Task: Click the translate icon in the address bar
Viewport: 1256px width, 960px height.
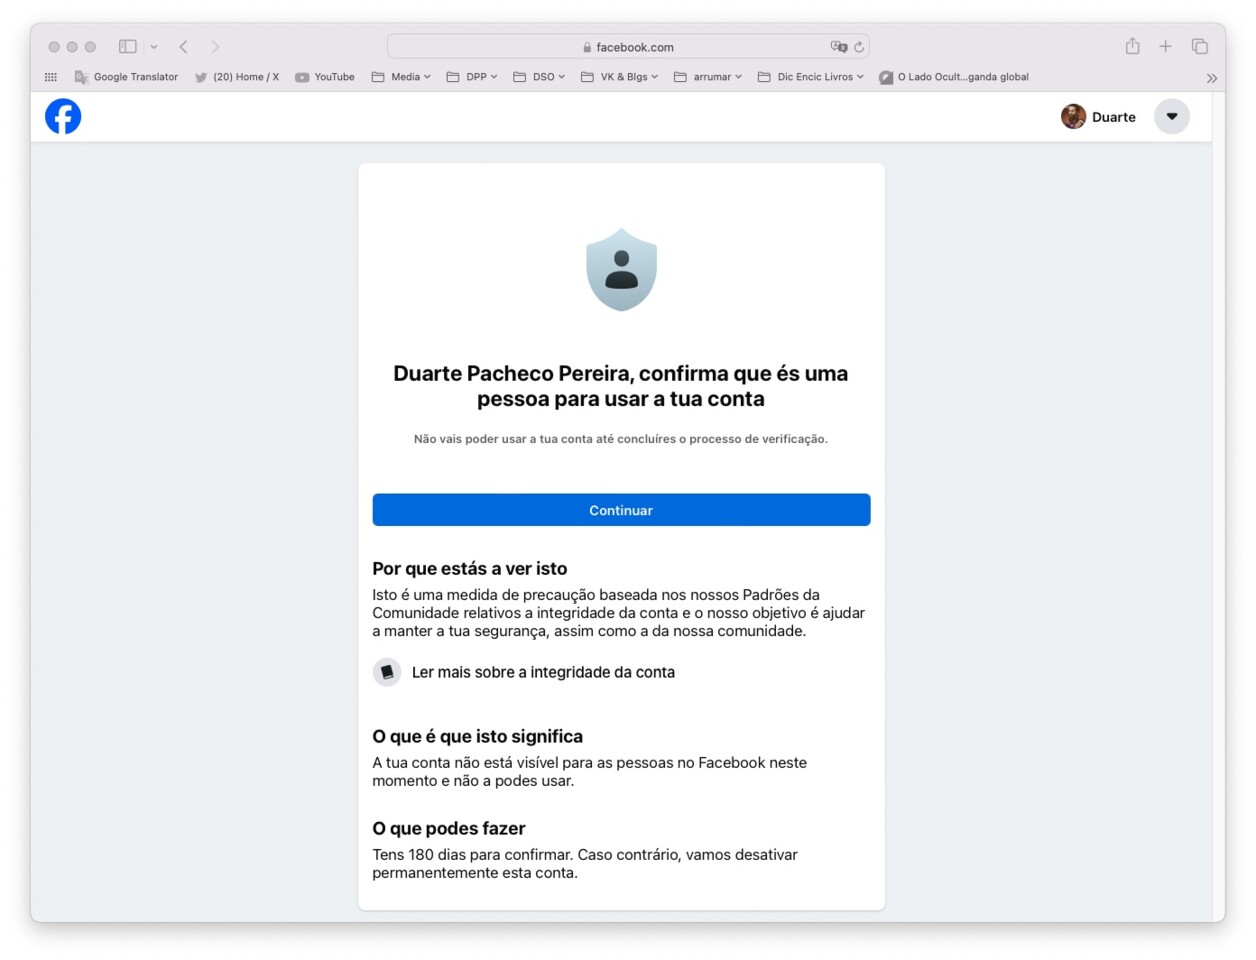Action: (838, 46)
